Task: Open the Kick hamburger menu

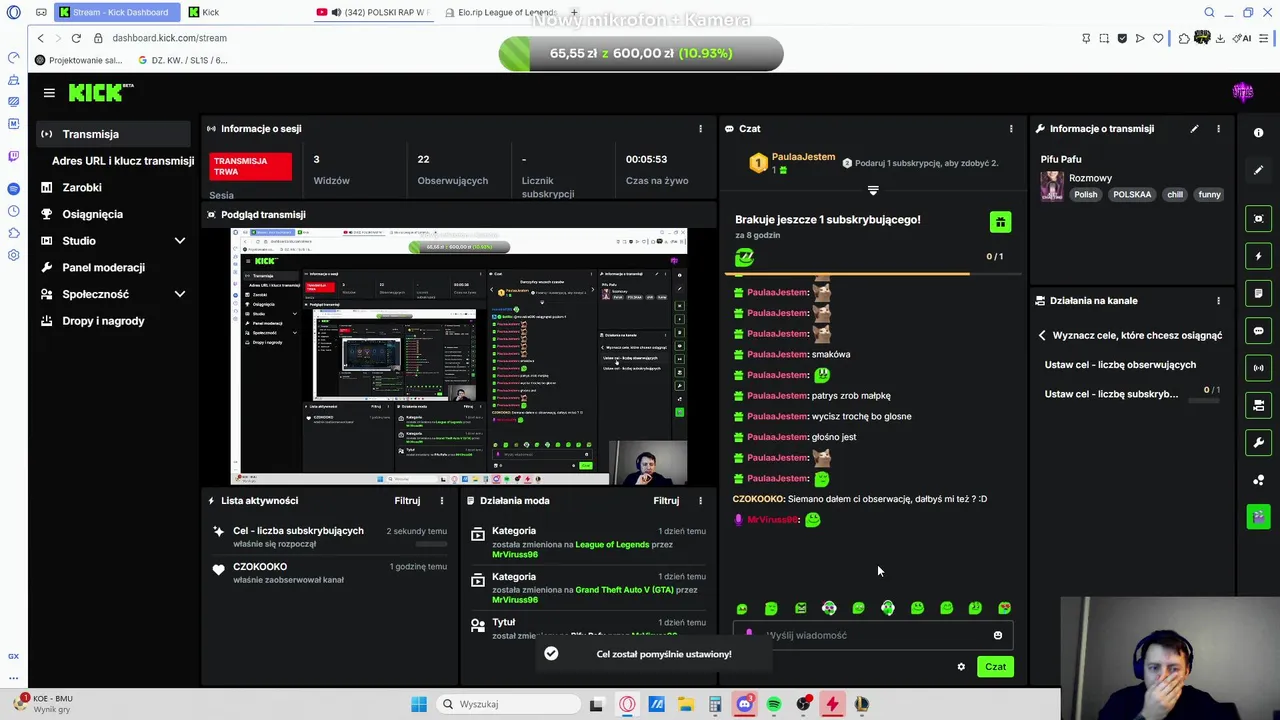Action: tap(49, 93)
